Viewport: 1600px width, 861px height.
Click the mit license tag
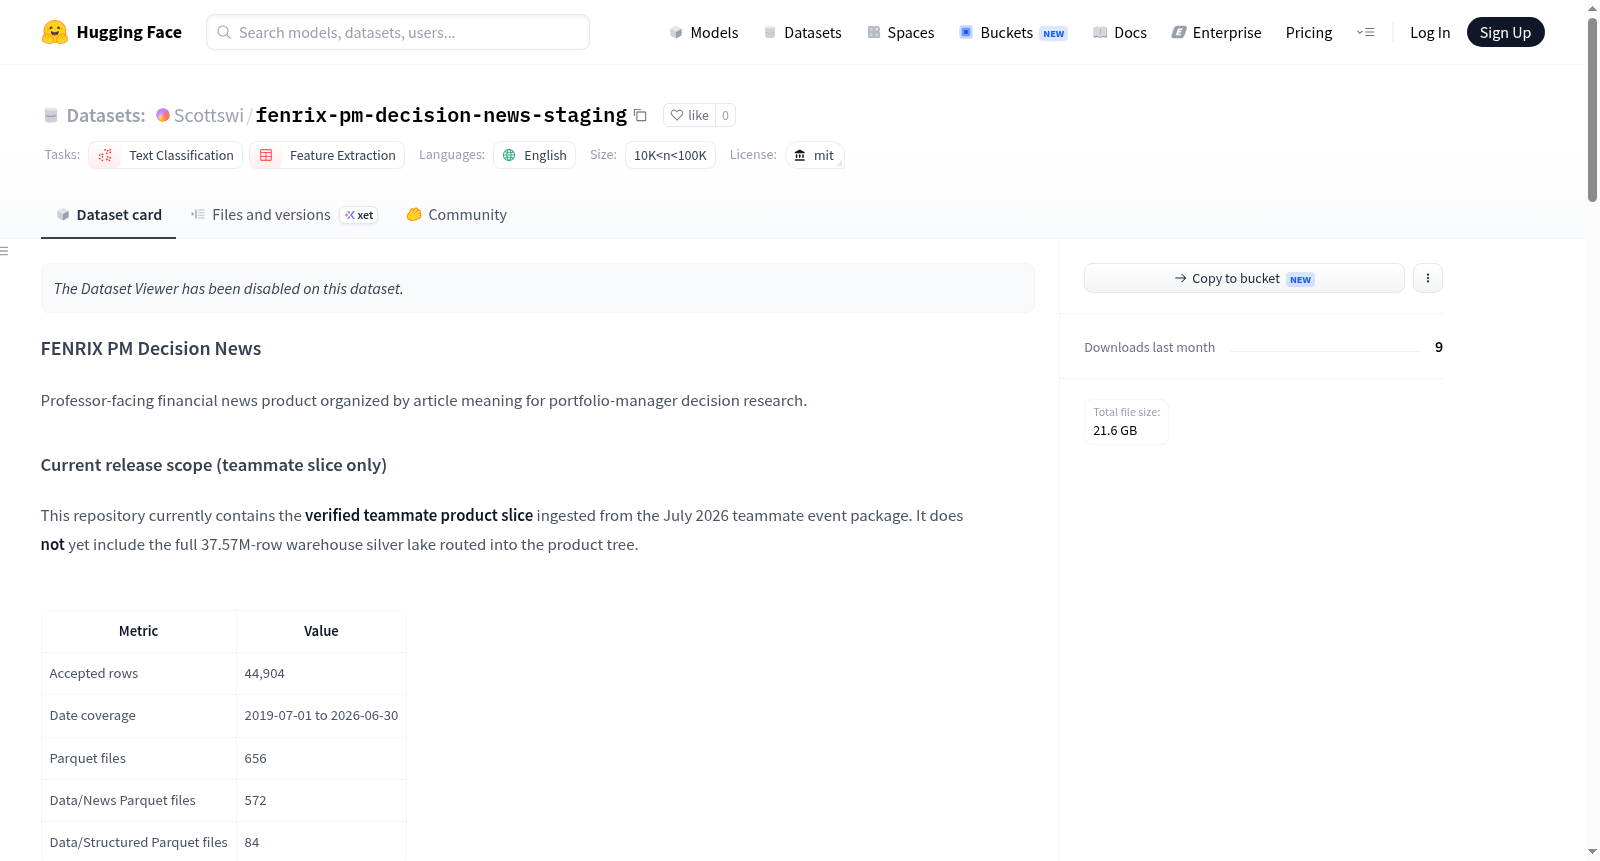coord(814,155)
